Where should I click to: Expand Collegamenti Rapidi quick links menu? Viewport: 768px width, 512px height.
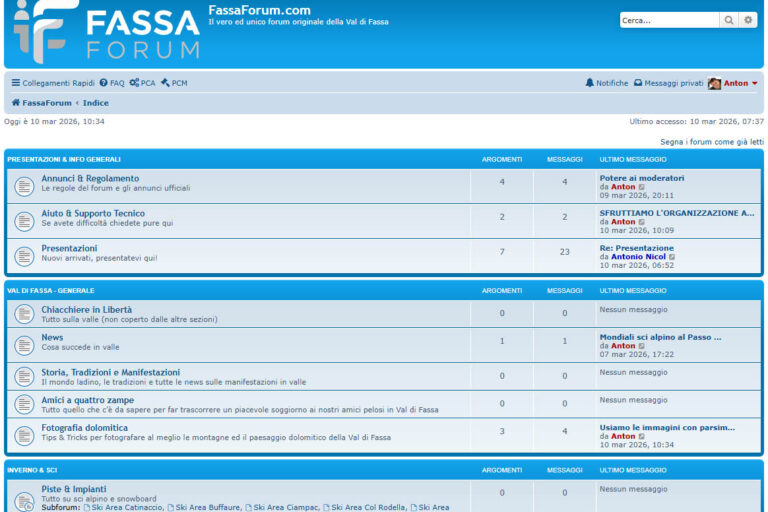point(53,83)
